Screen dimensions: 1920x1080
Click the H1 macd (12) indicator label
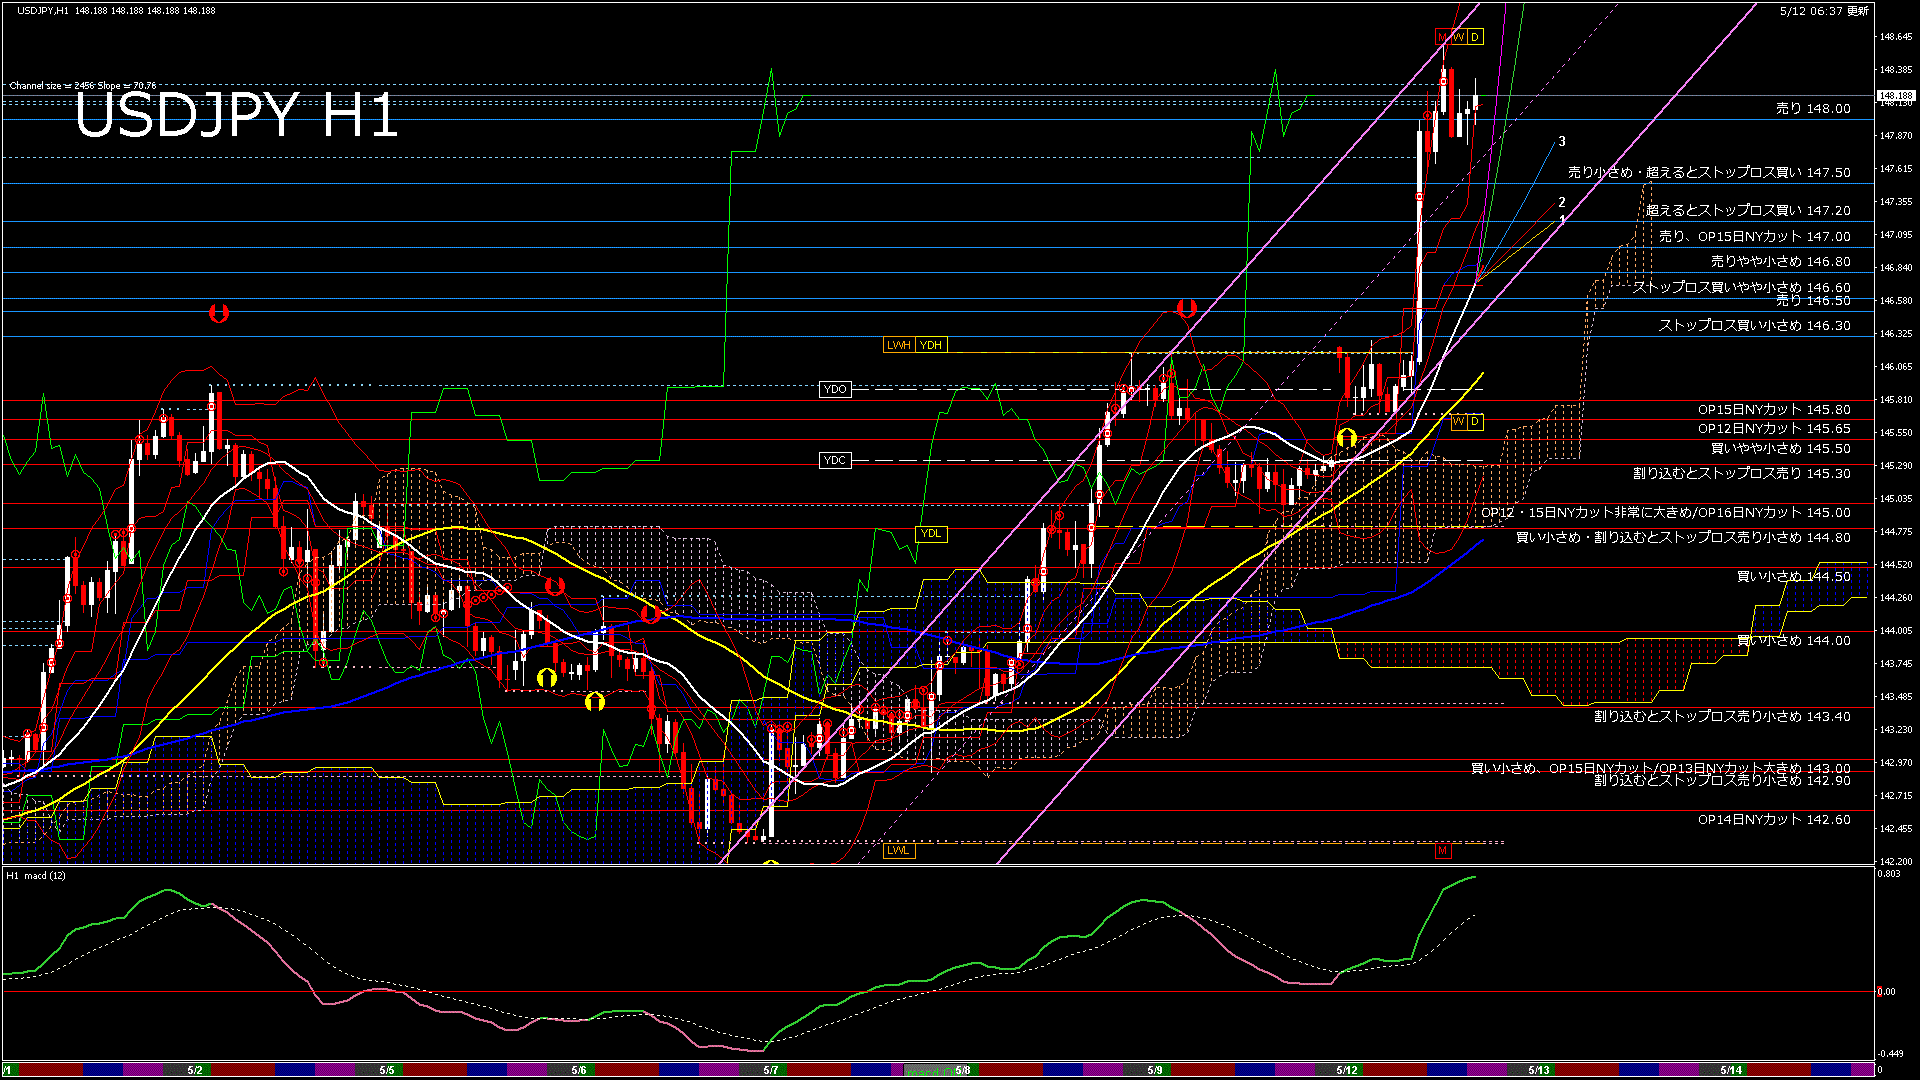click(x=37, y=876)
